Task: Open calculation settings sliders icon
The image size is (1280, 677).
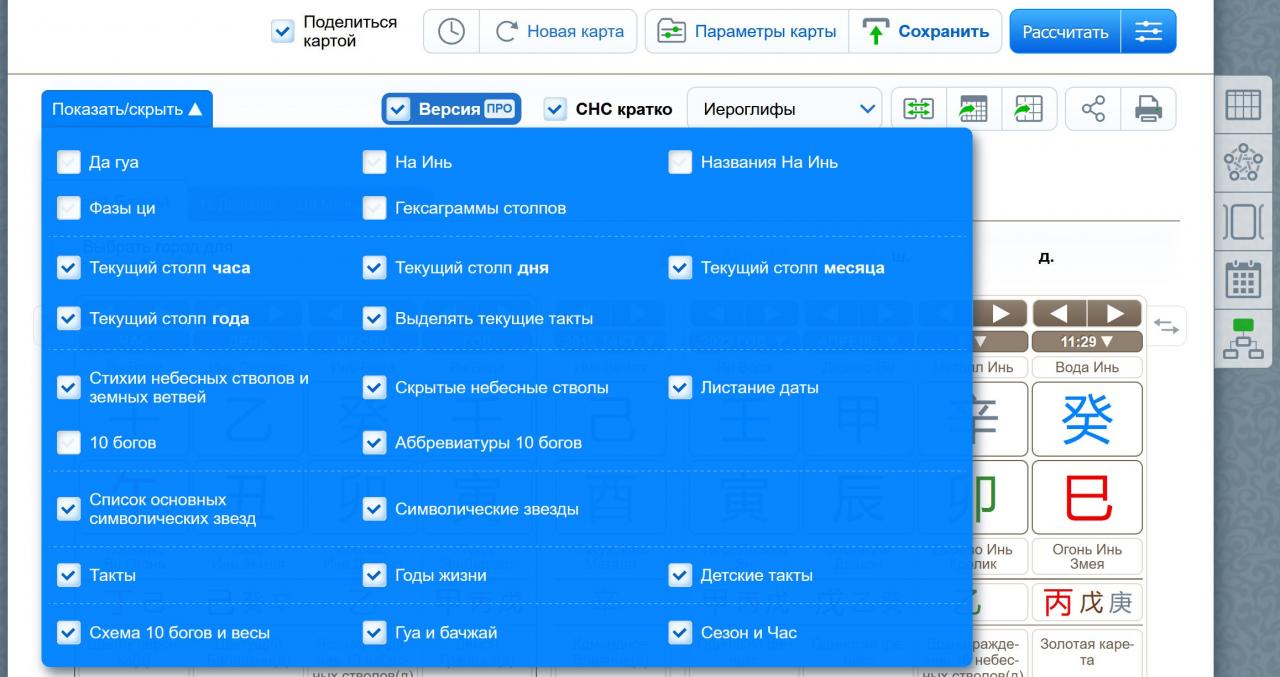Action: tap(1148, 32)
